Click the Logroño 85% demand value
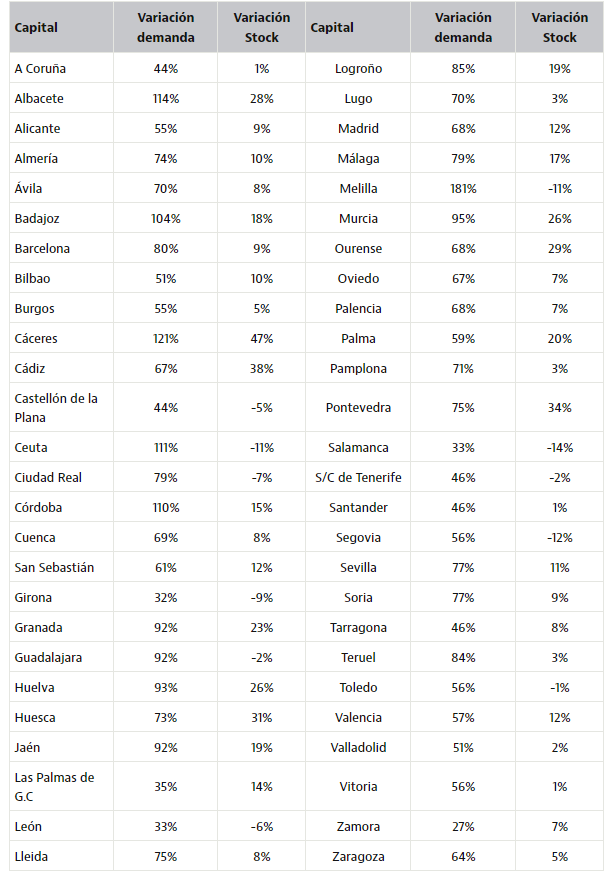The width and height of the screenshot is (614, 872). point(463,68)
